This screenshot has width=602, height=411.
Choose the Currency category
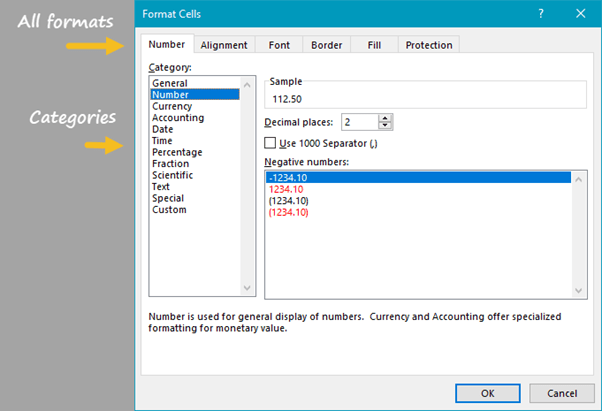(195, 106)
